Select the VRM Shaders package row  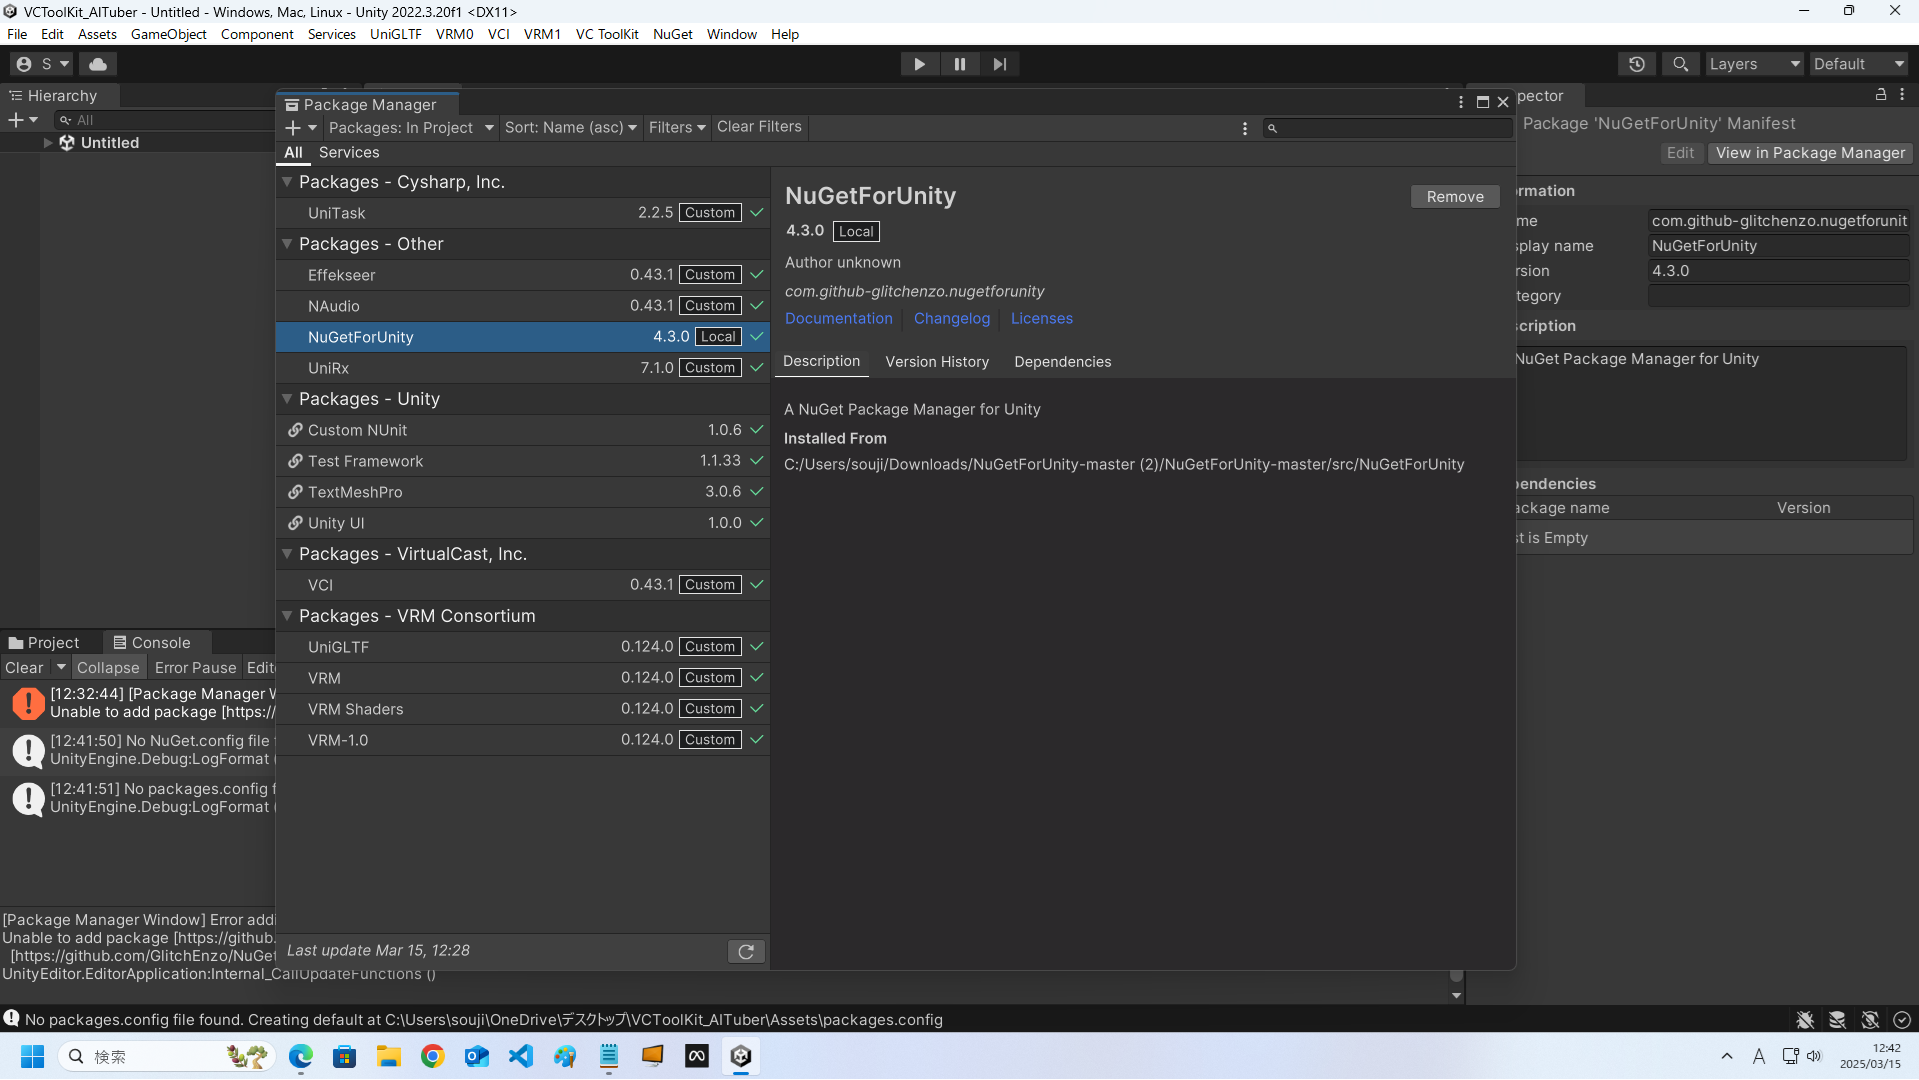coord(523,709)
